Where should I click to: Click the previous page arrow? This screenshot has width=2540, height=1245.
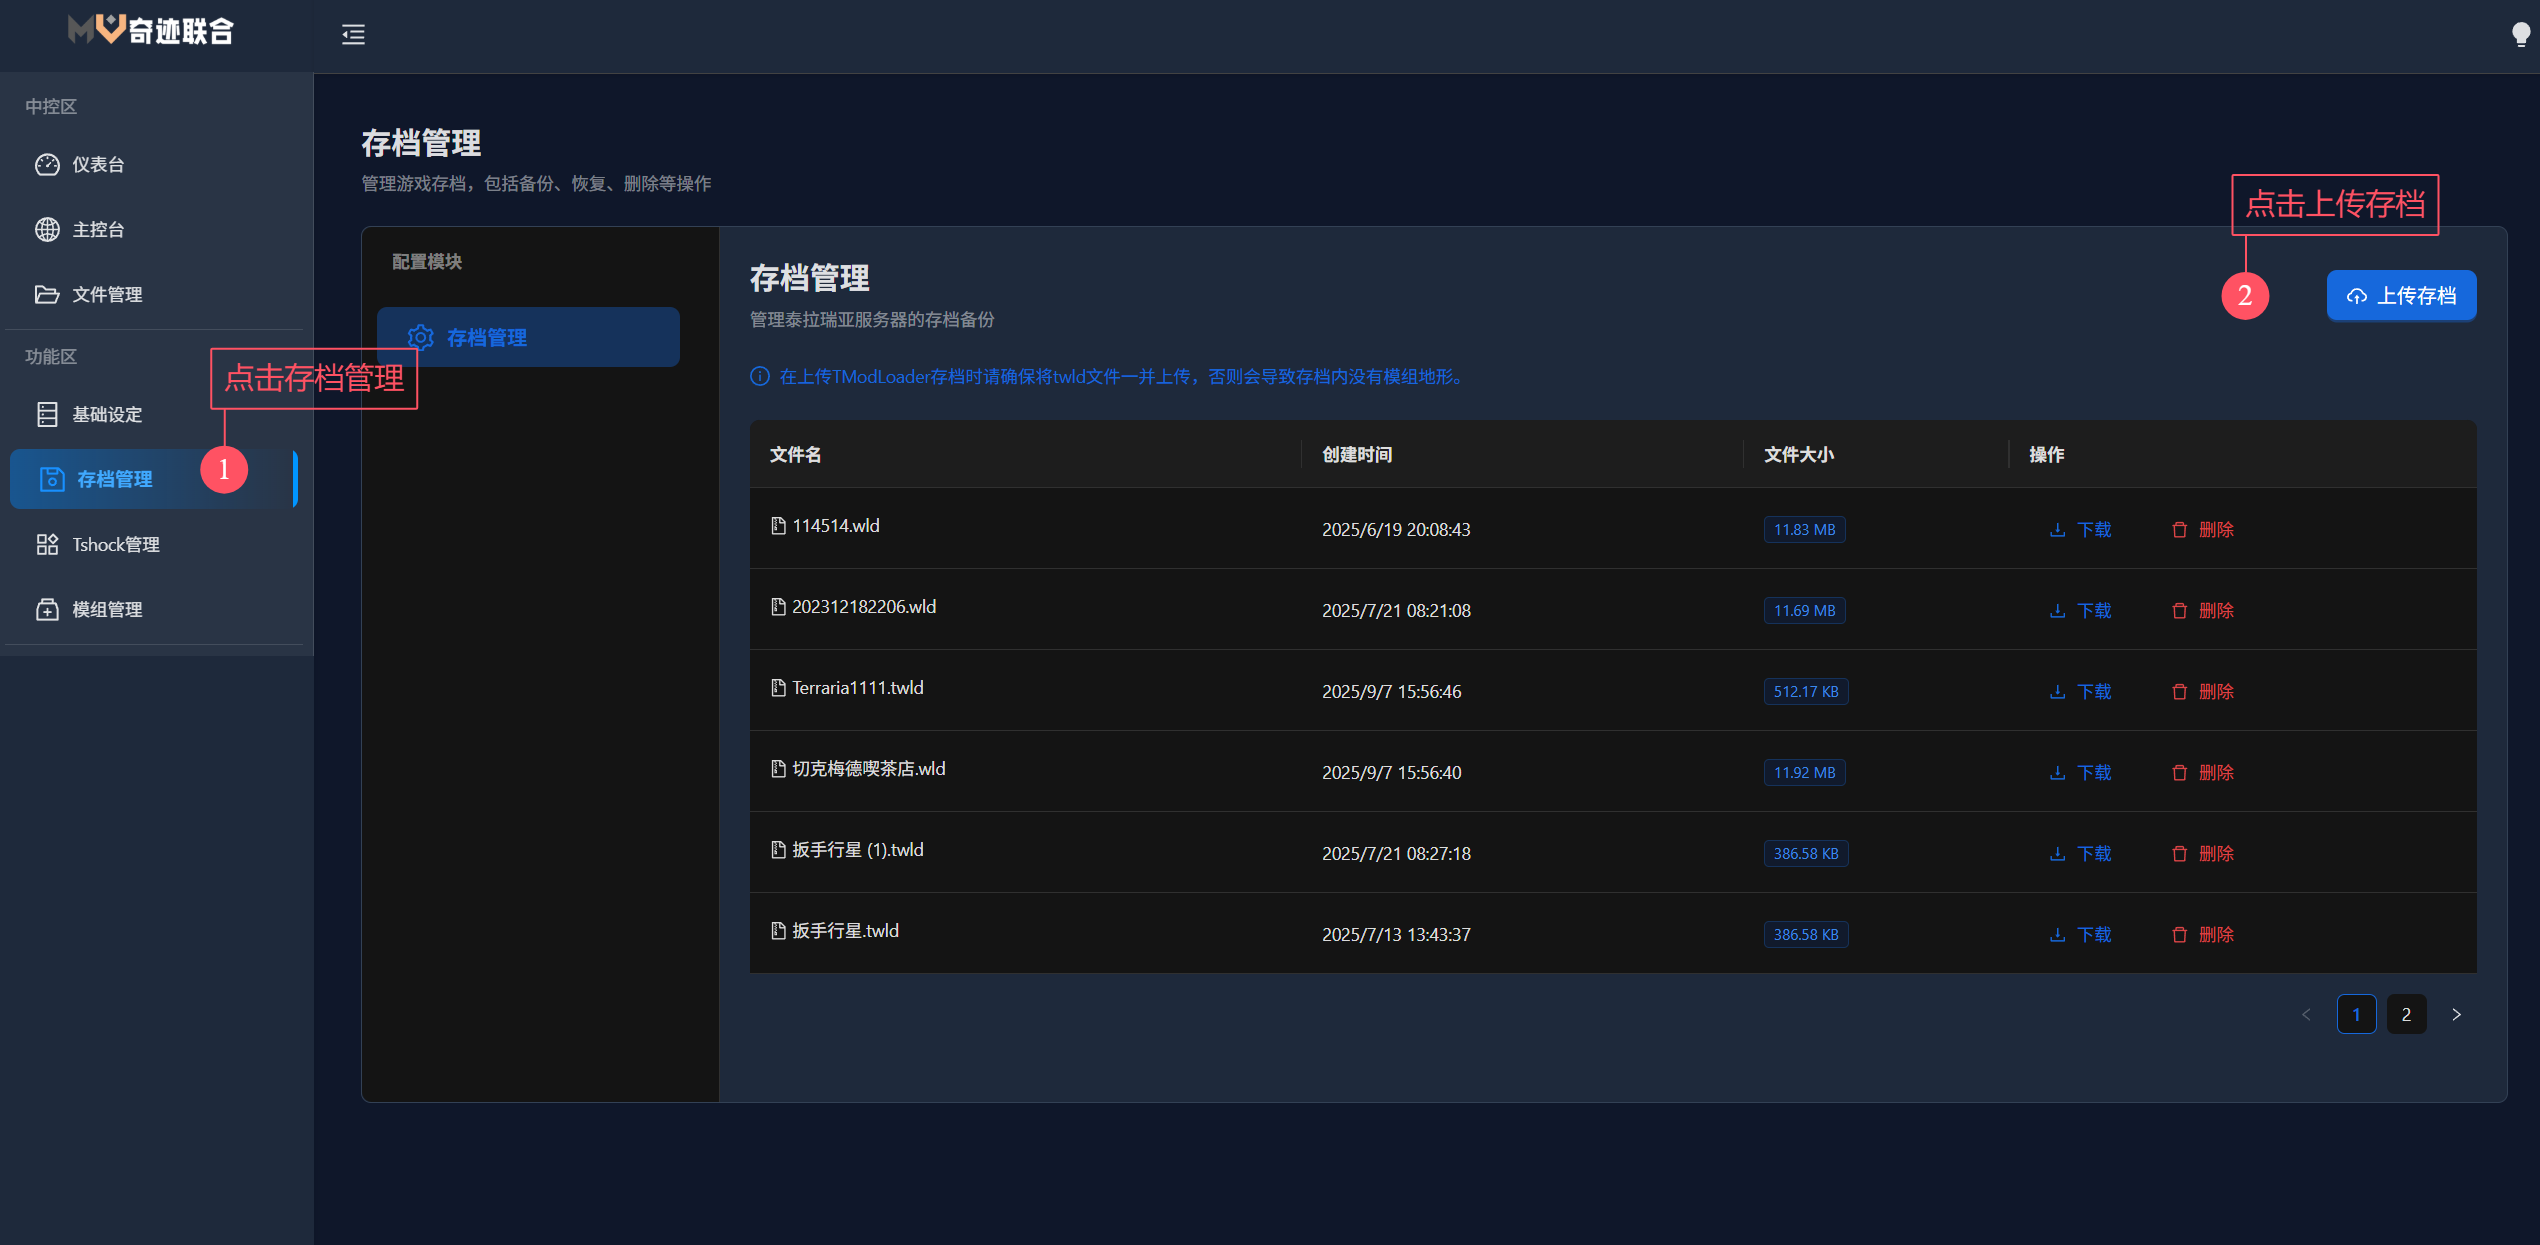pyautogui.click(x=2306, y=1015)
